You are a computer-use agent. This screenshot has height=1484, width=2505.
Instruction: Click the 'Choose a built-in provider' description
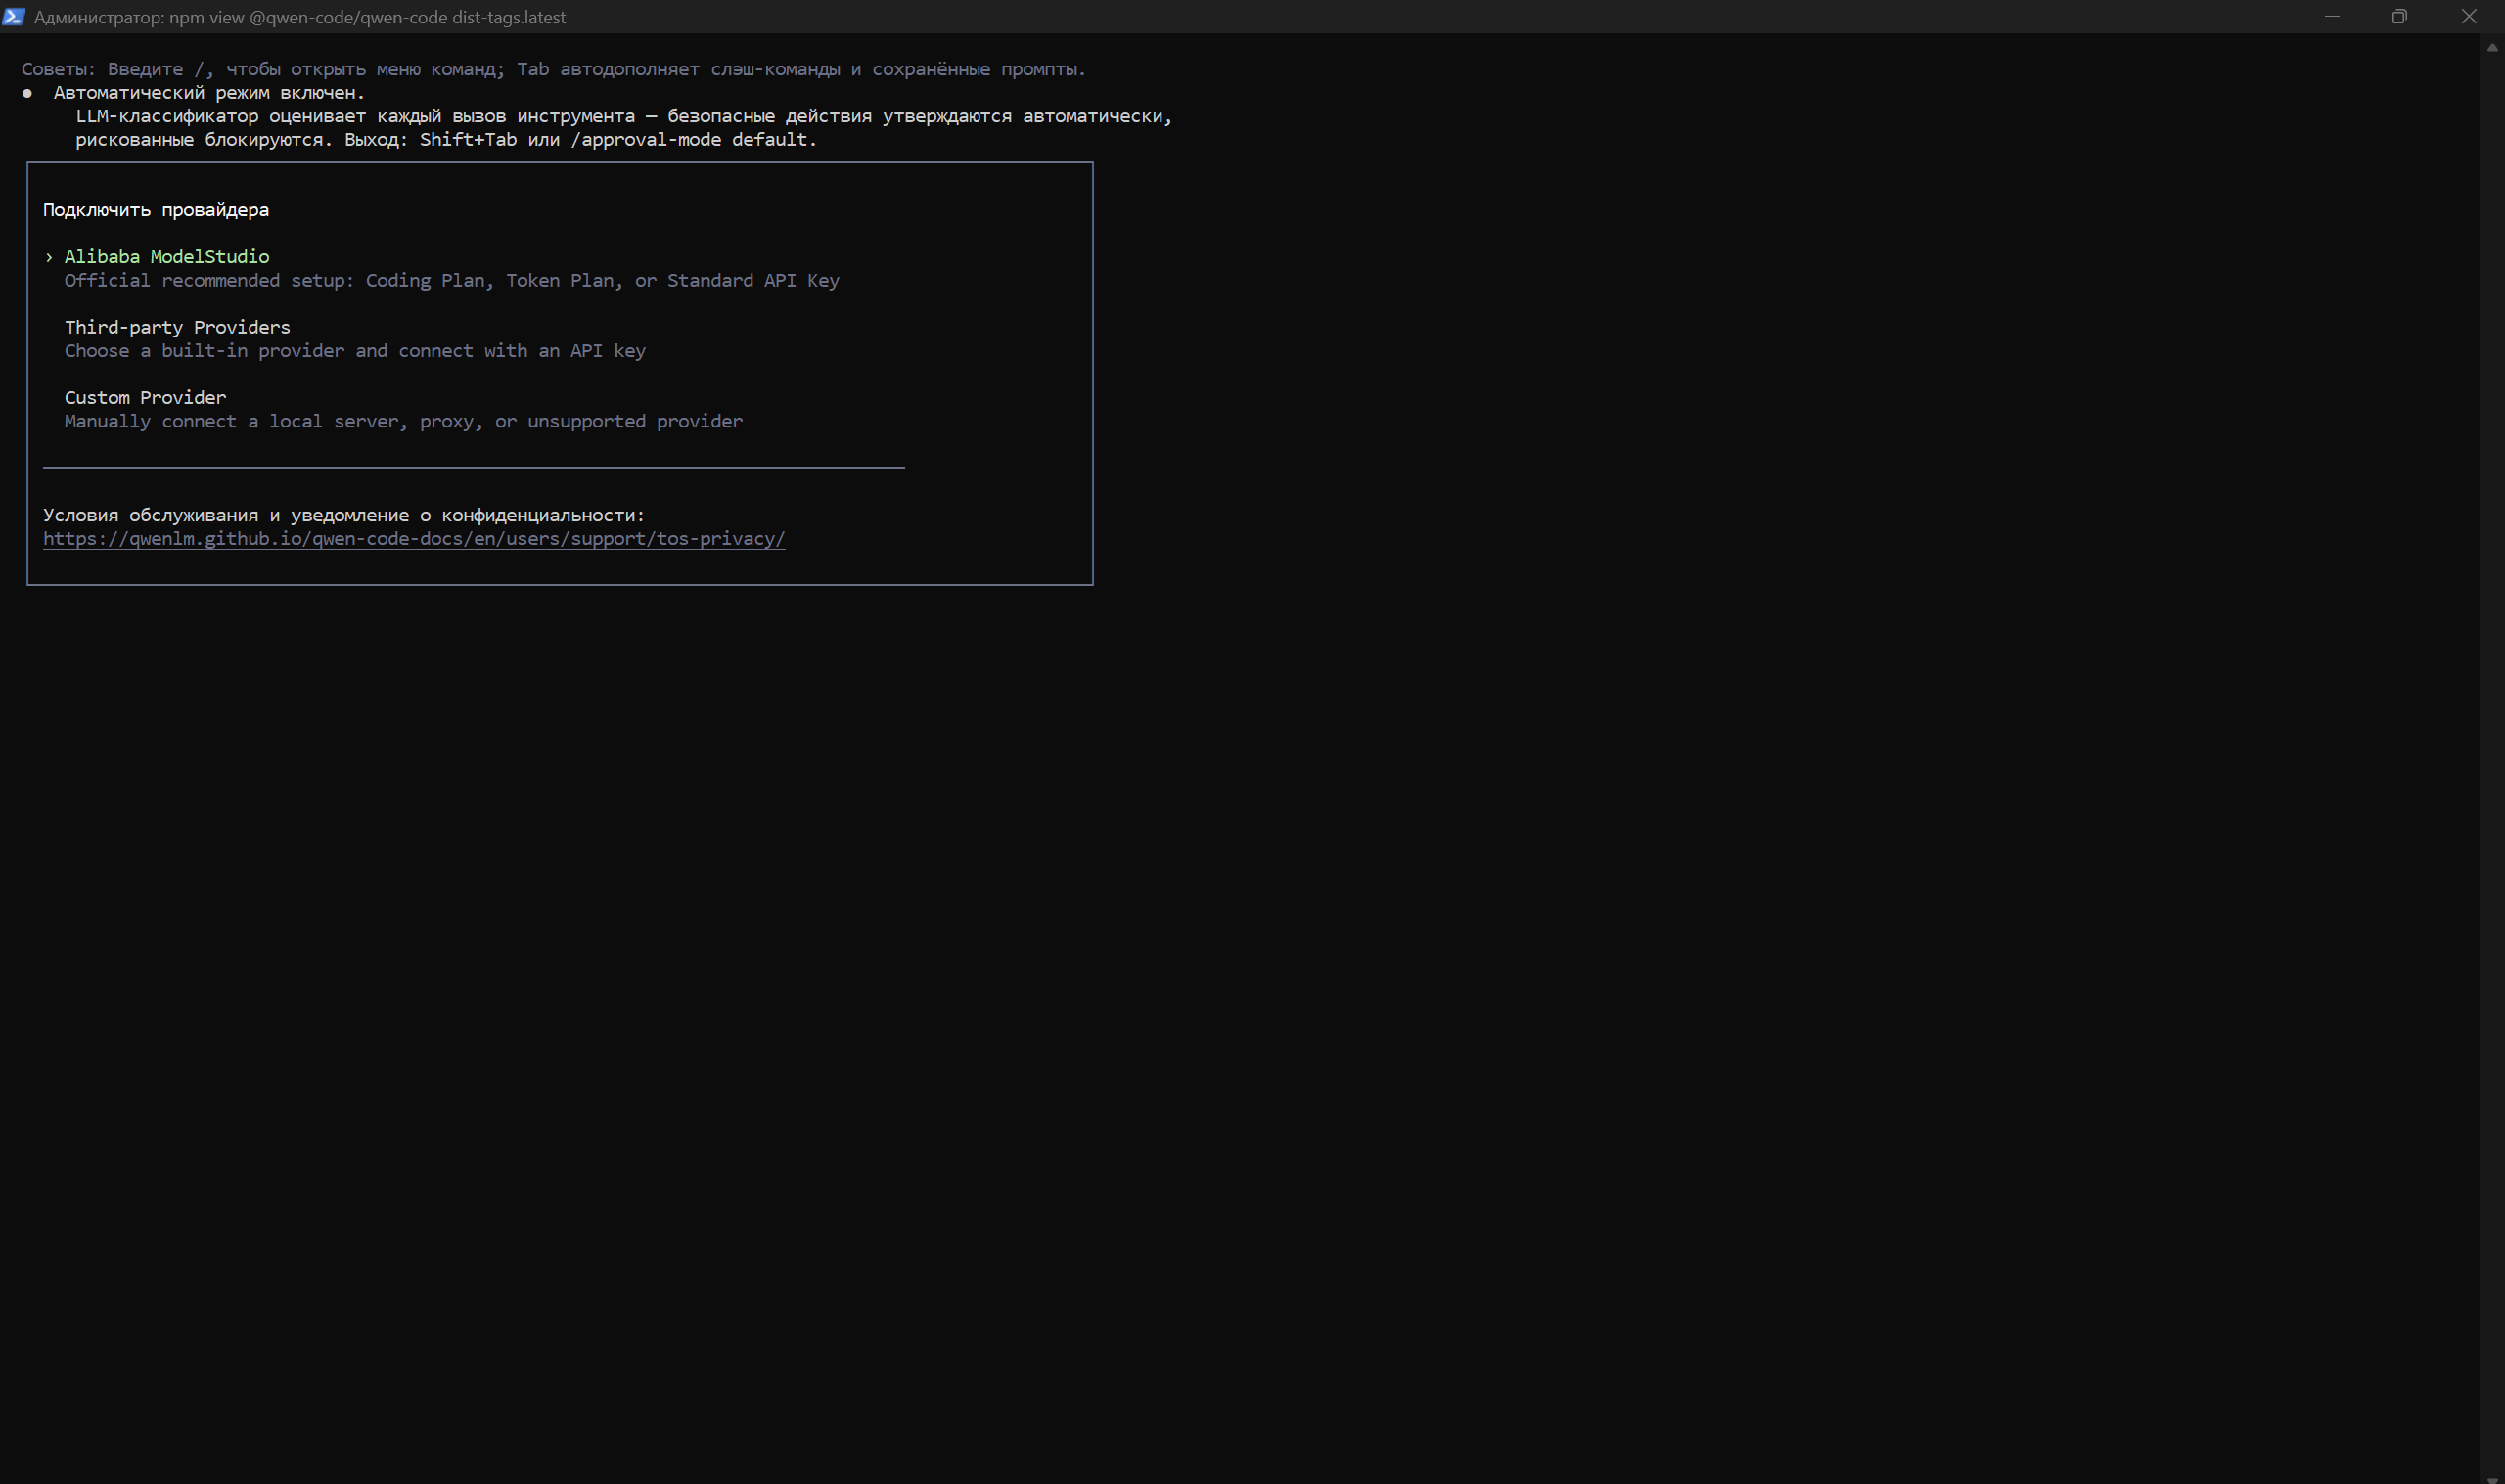[355, 351]
